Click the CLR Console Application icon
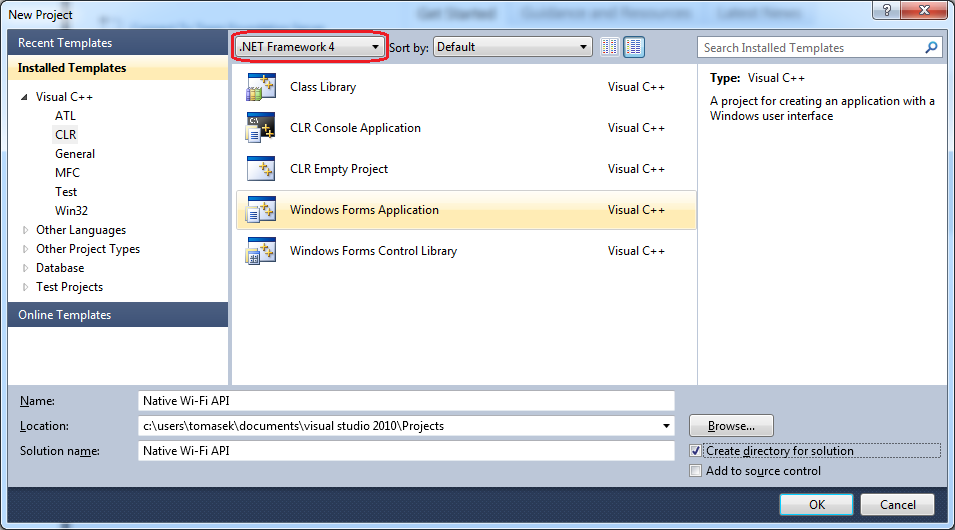The height and width of the screenshot is (530, 955). pos(261,128)
